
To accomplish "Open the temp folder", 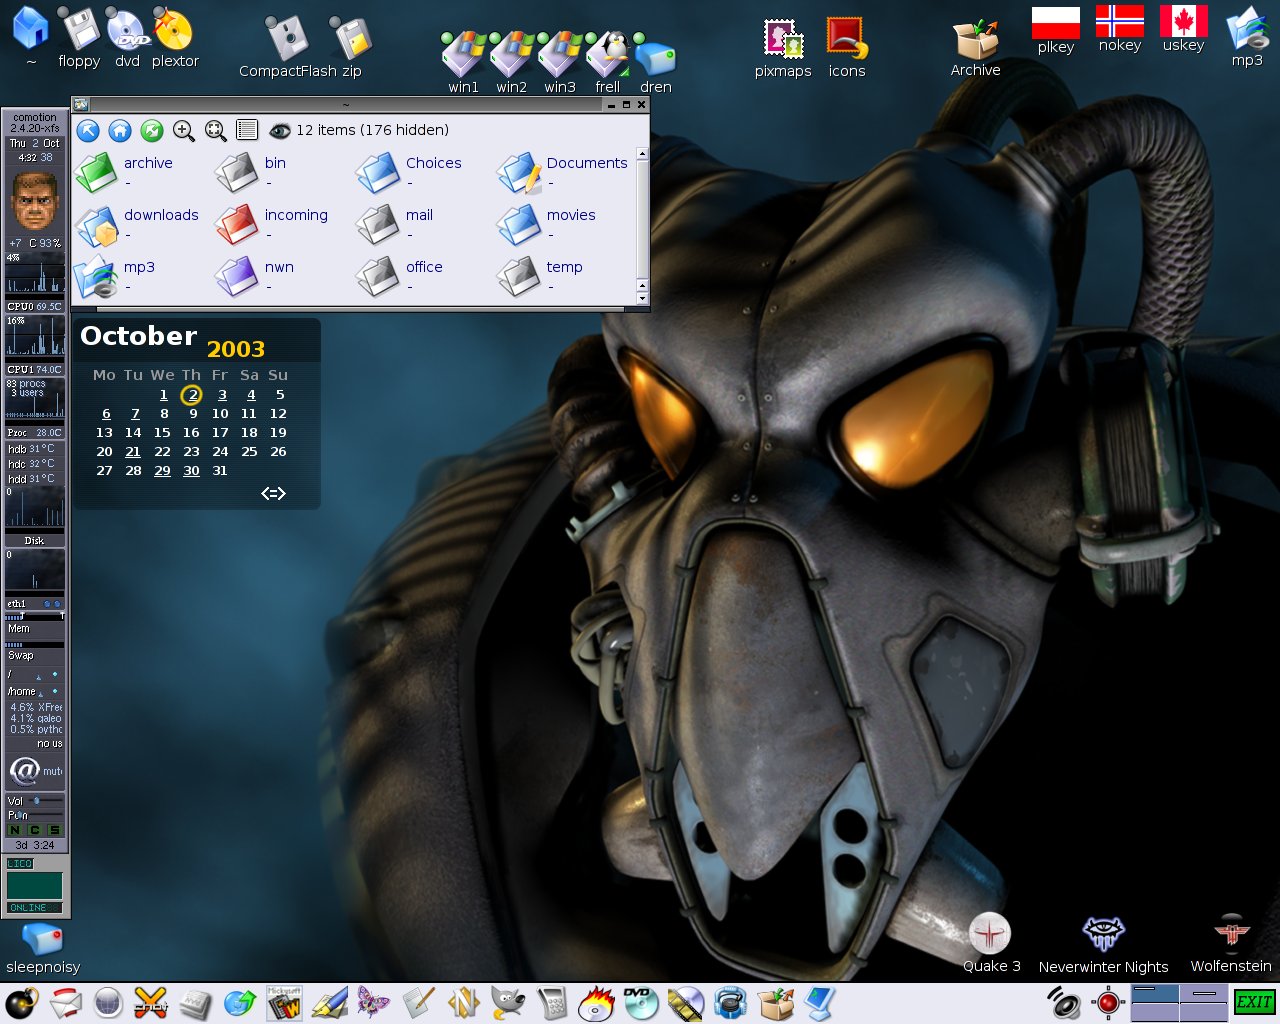I will pyautogui.click(x=519, y=277).
